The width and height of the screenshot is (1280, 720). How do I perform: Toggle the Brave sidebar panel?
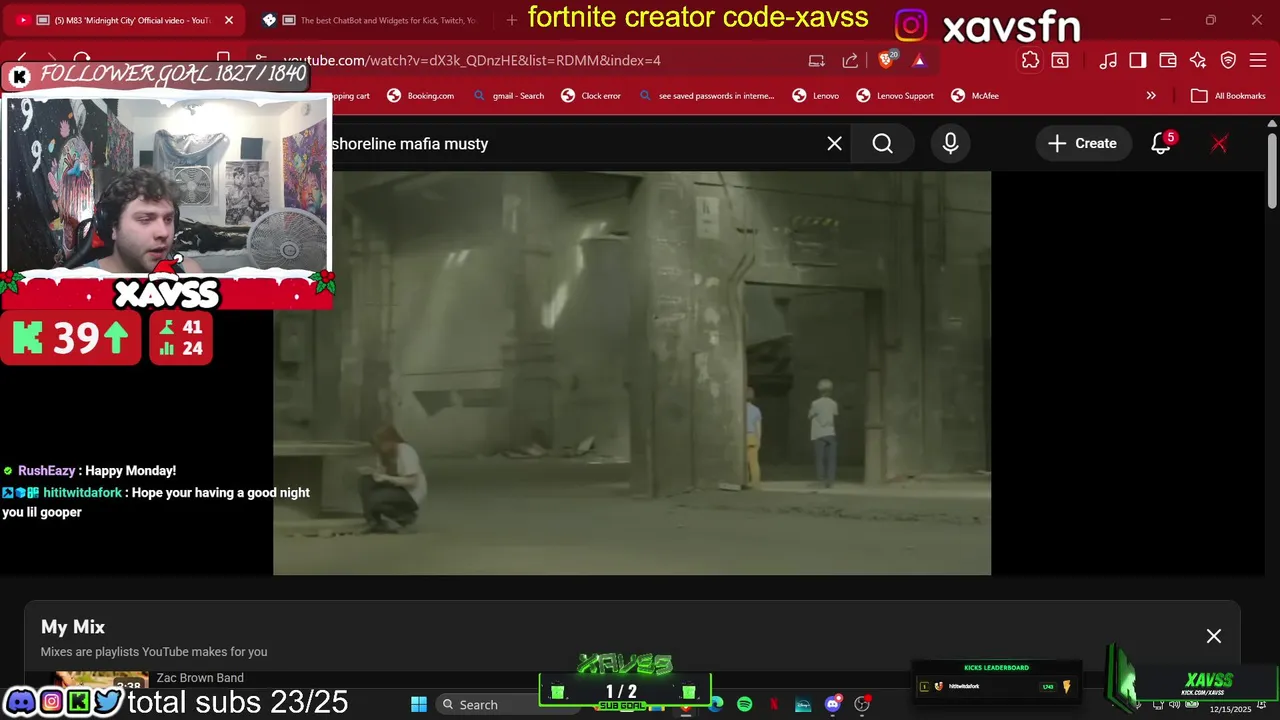point(1138,60)
